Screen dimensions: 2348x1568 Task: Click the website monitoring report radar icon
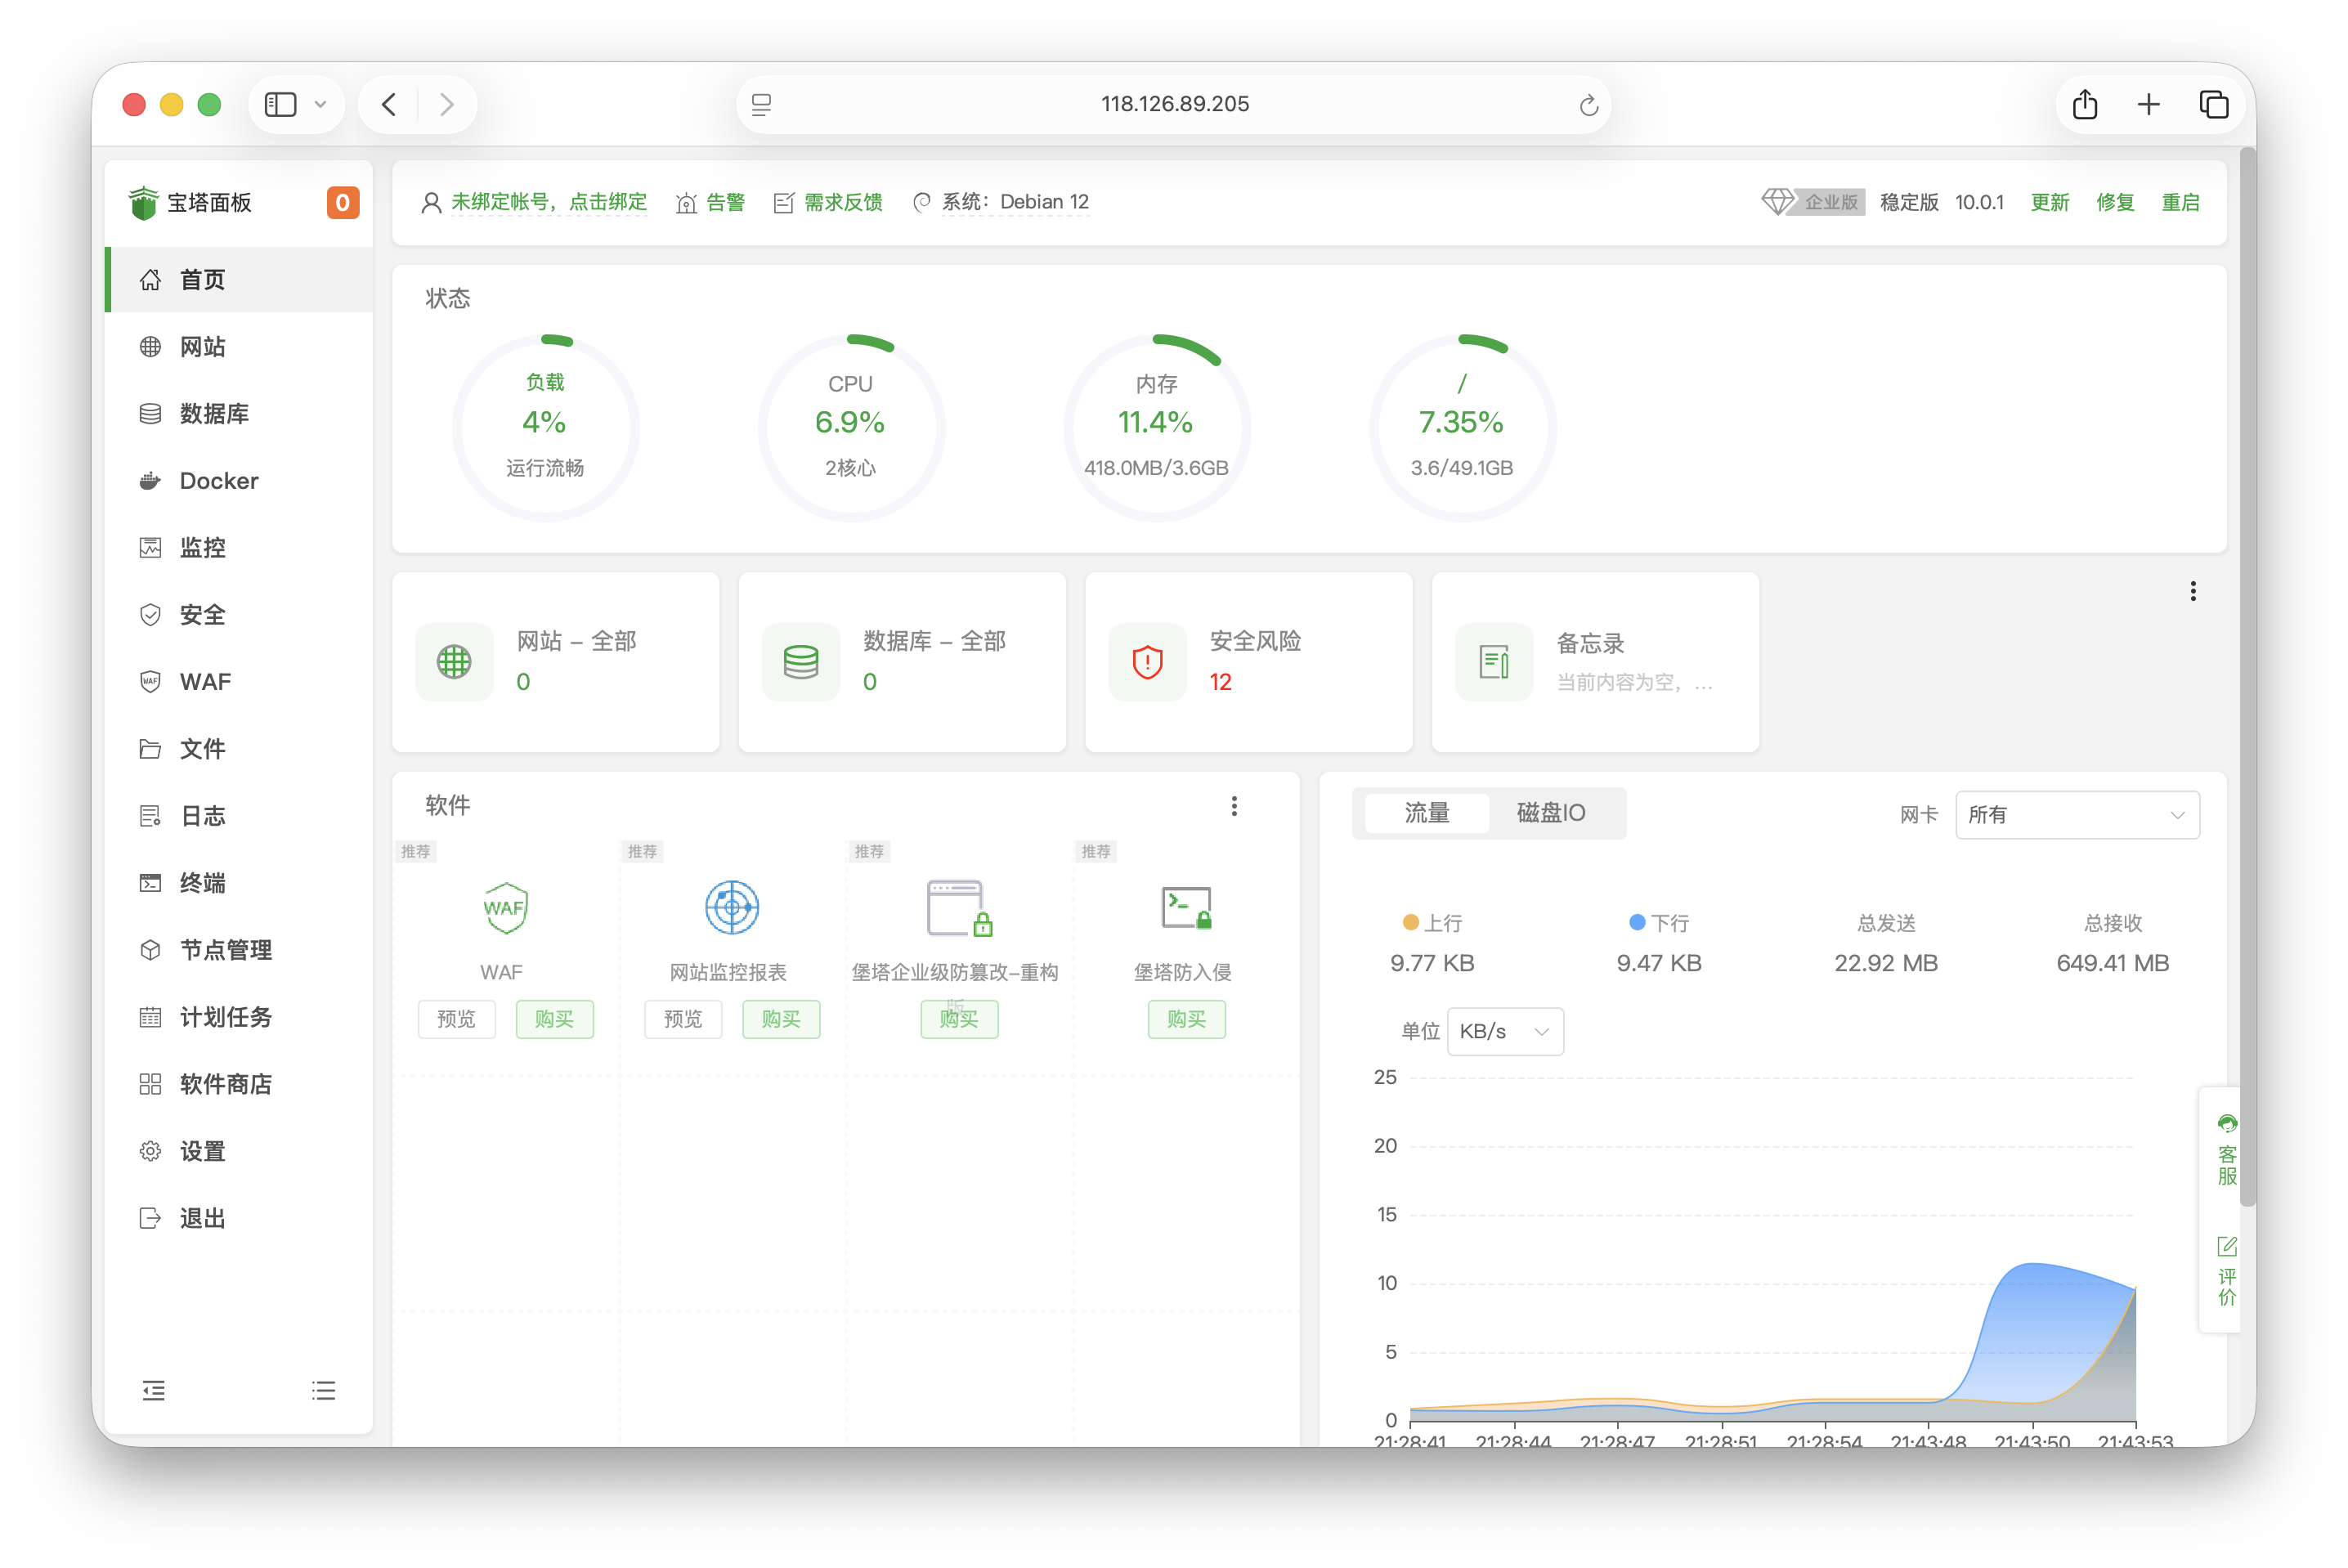(x=732, y=908)
